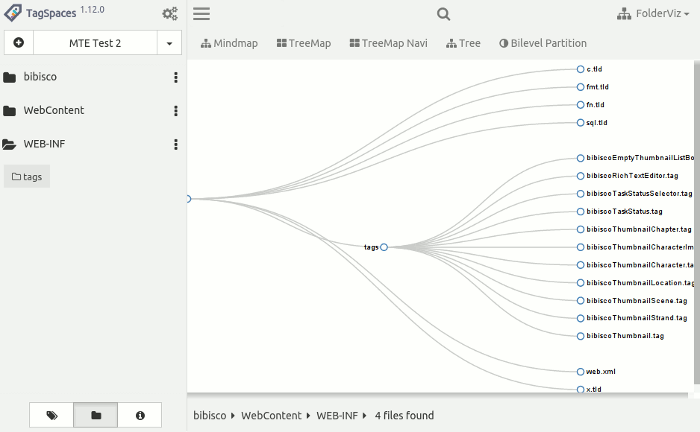Select the sql.tld node

point(592,123)
